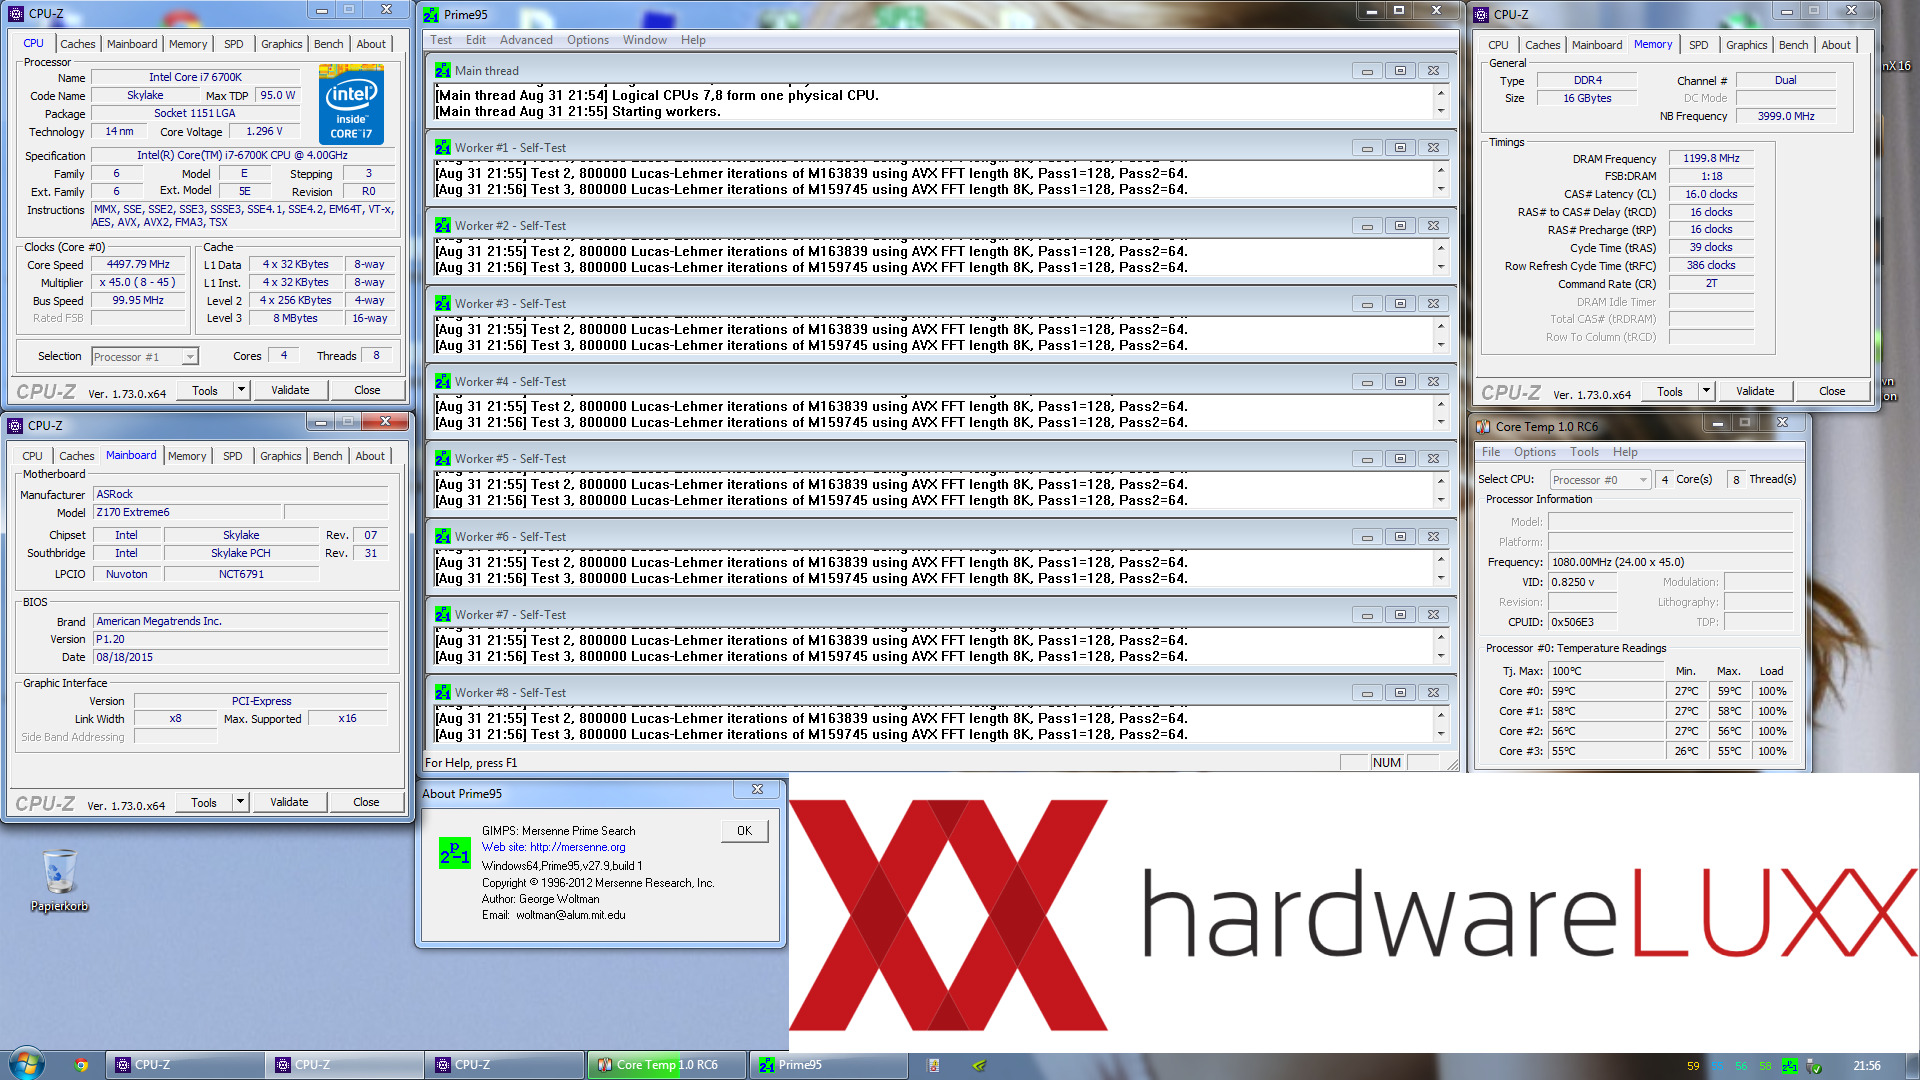Click the Worker #7 Self-Test window icon

point(443,615)
